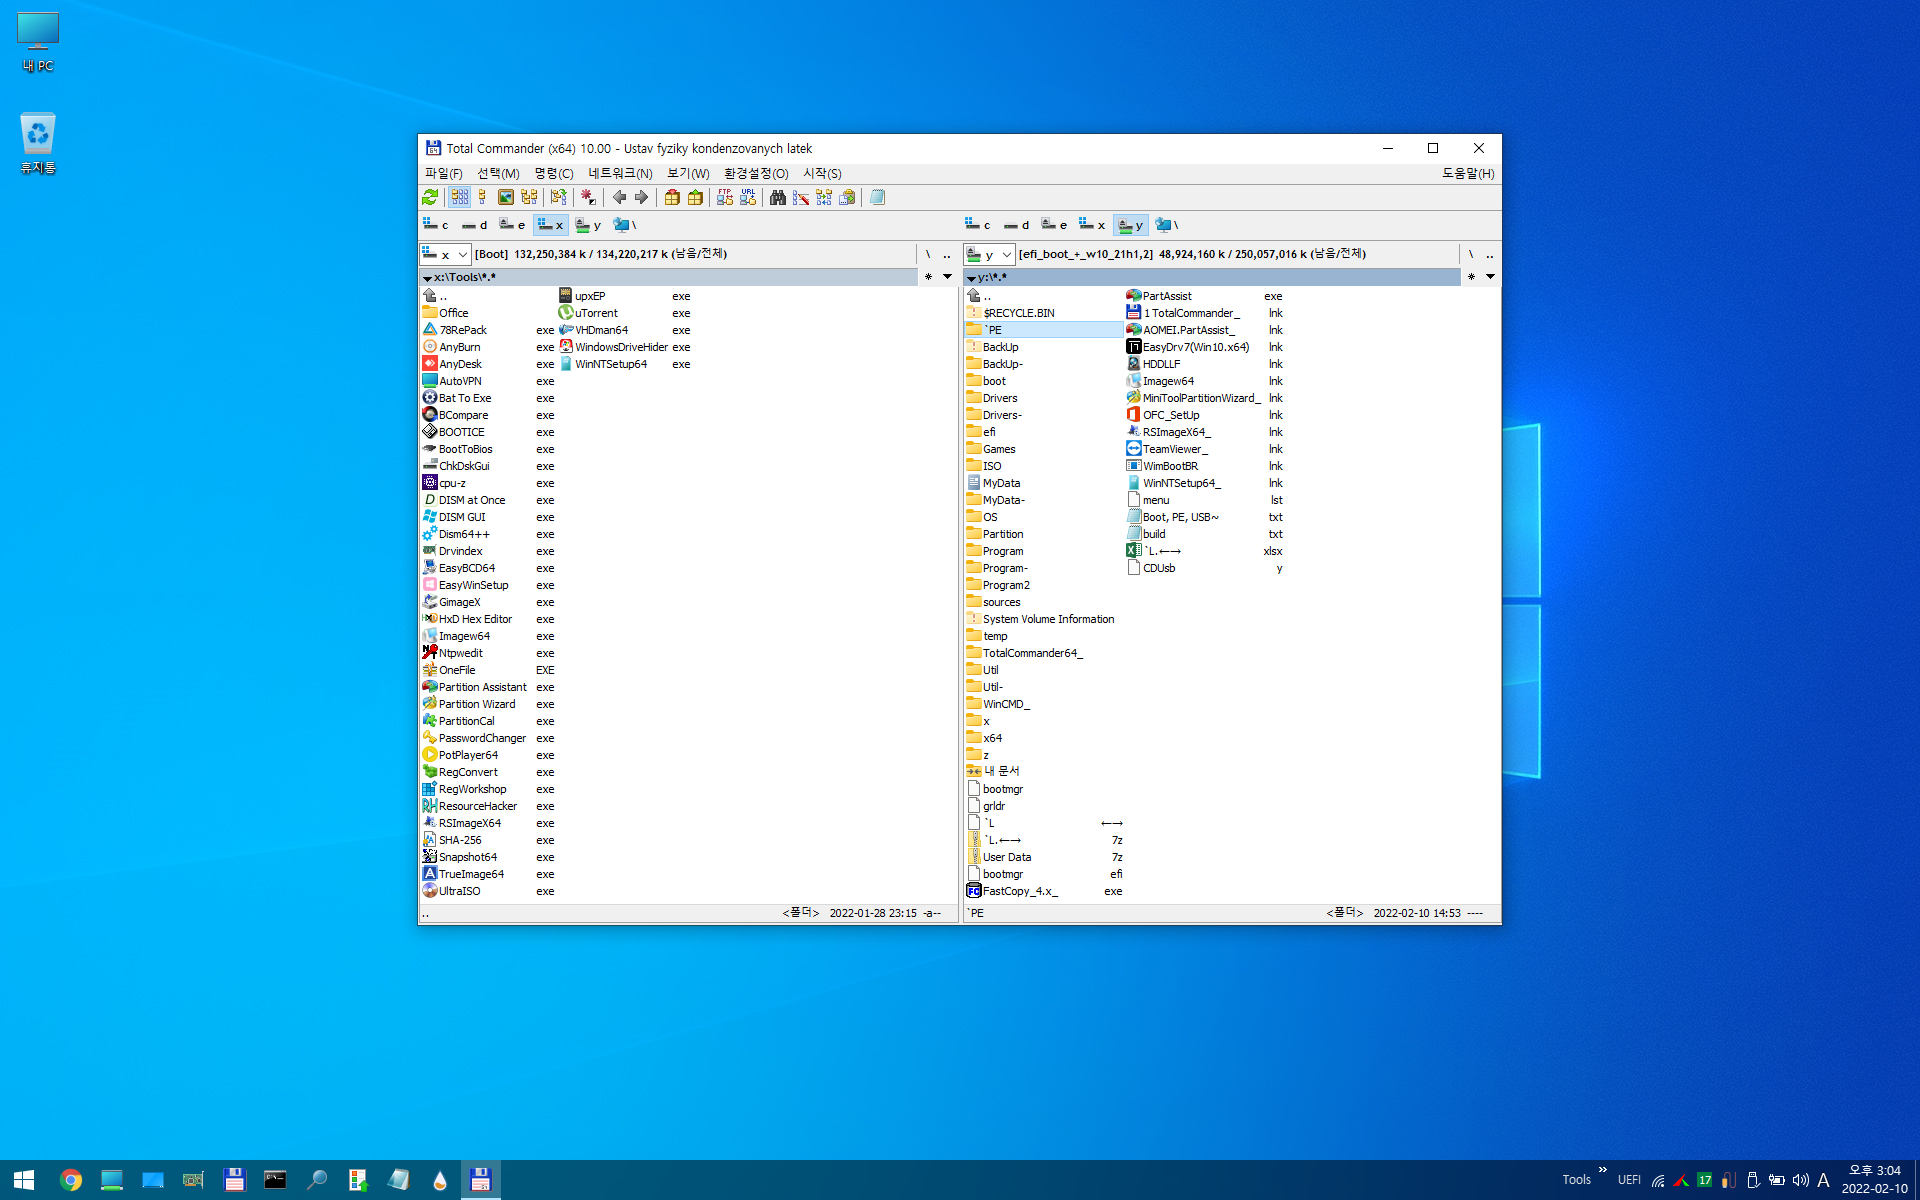The height and width of the screenshot is (1200, 1920).
Task: Select PotPlayer64 entry
Action: pyautogui.click(x=488, y=755)
